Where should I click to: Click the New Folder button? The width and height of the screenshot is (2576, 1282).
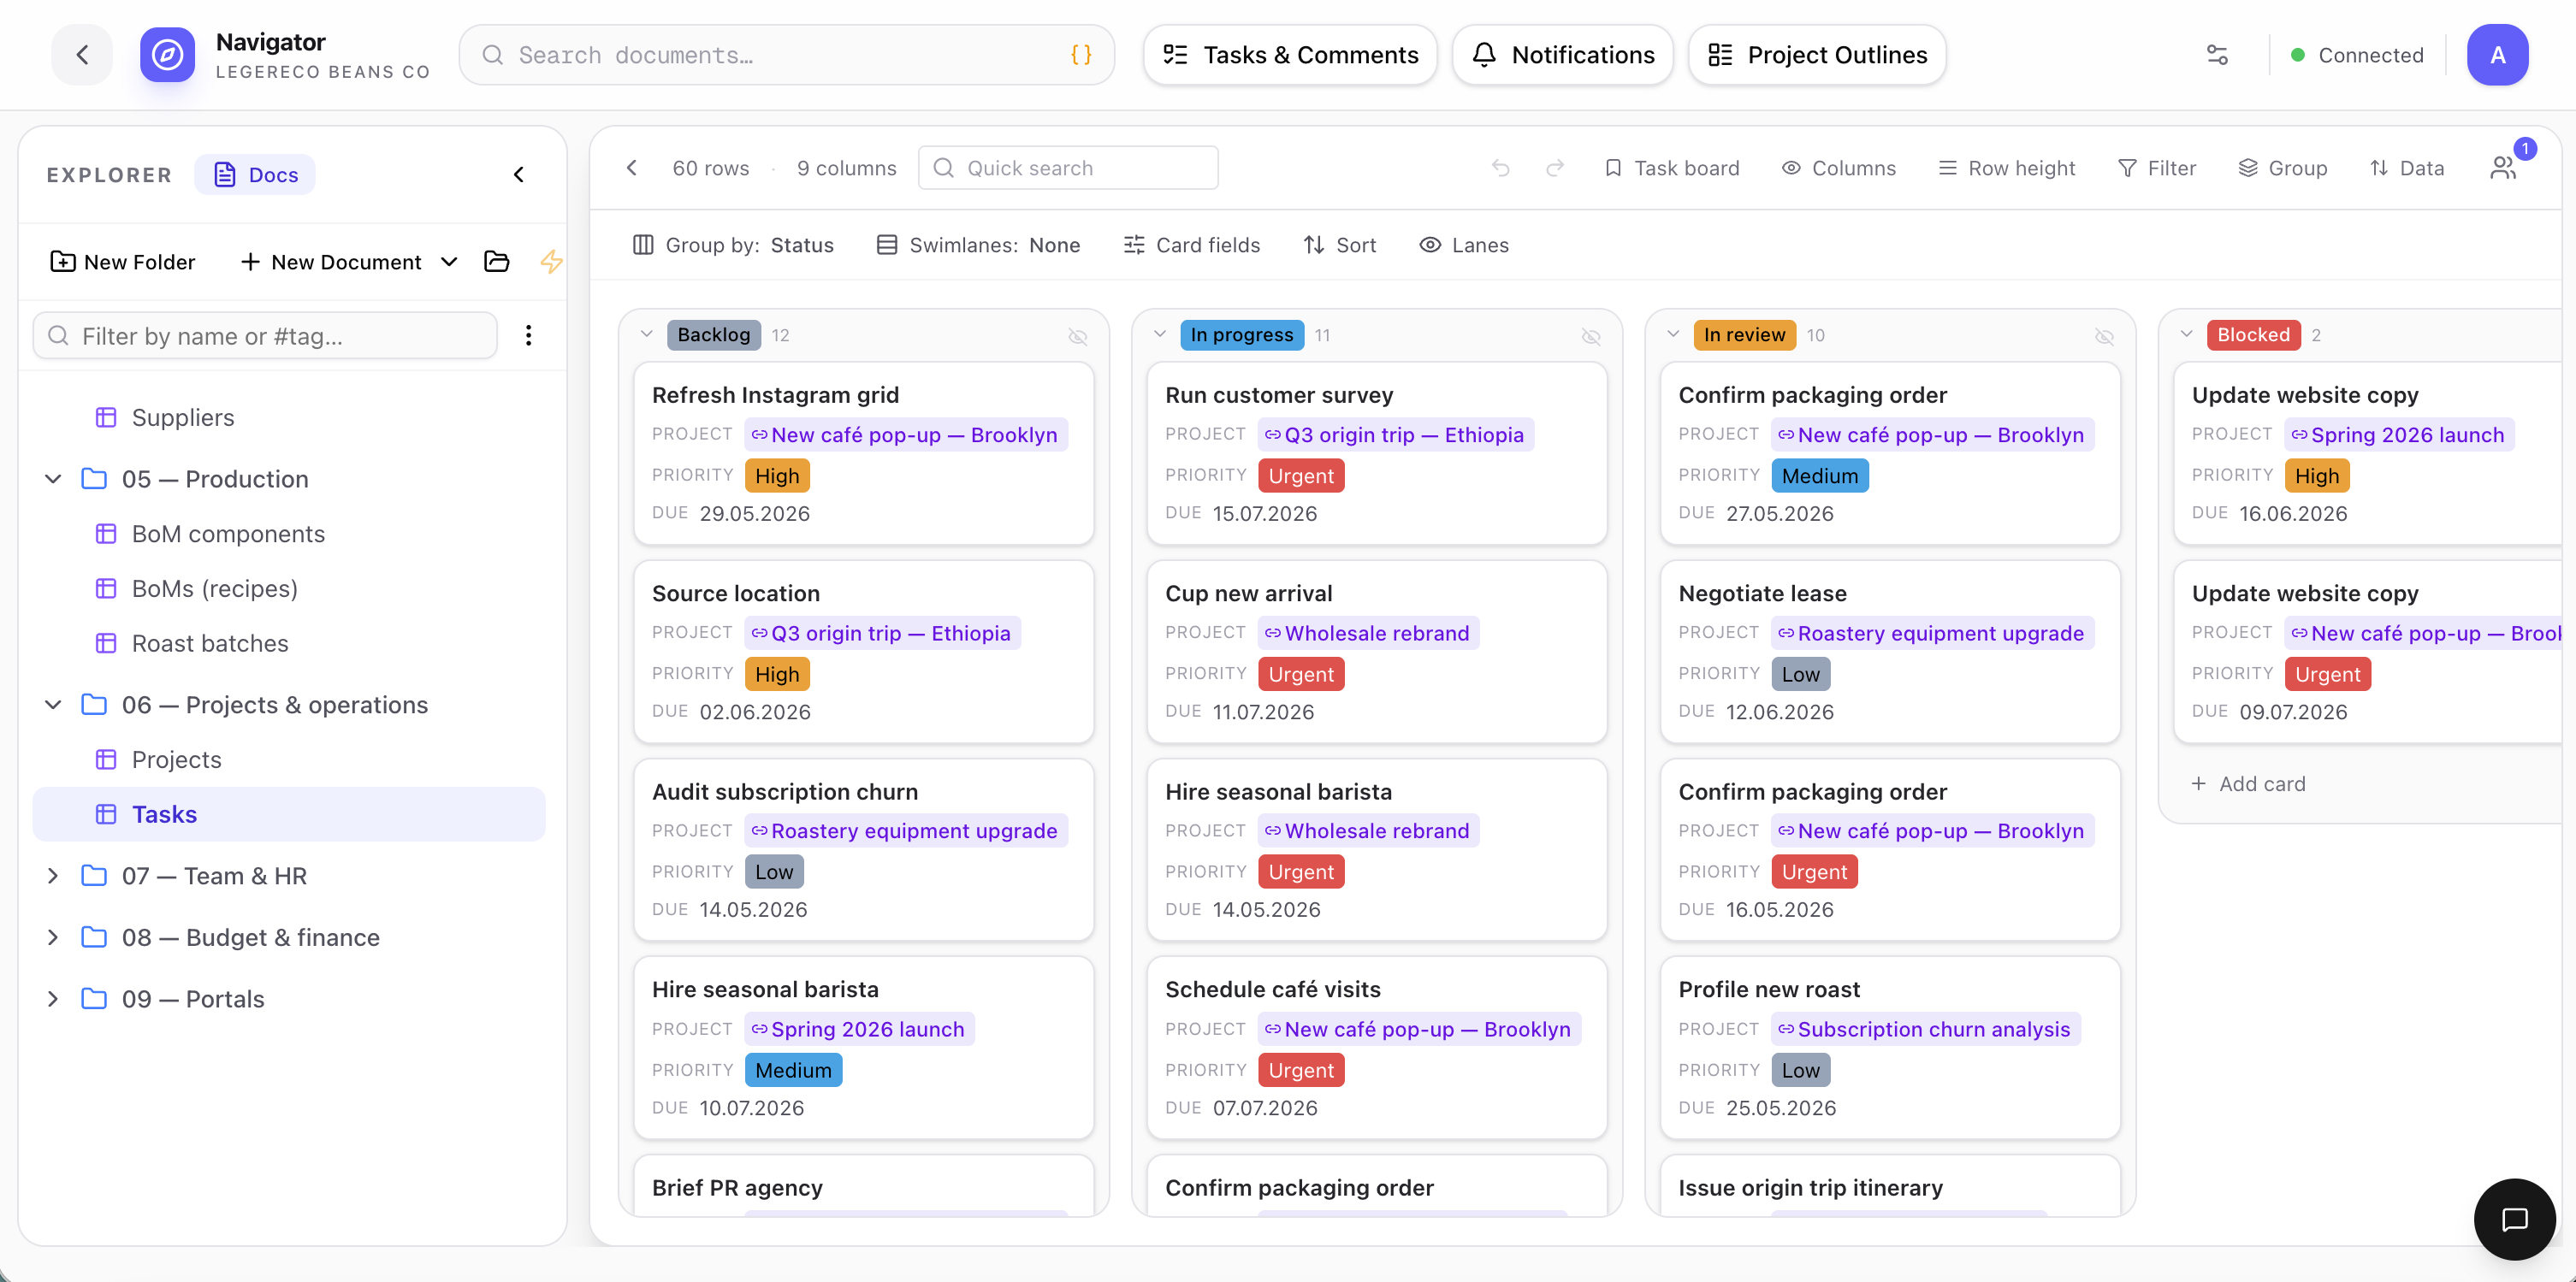tap(122, 262)
